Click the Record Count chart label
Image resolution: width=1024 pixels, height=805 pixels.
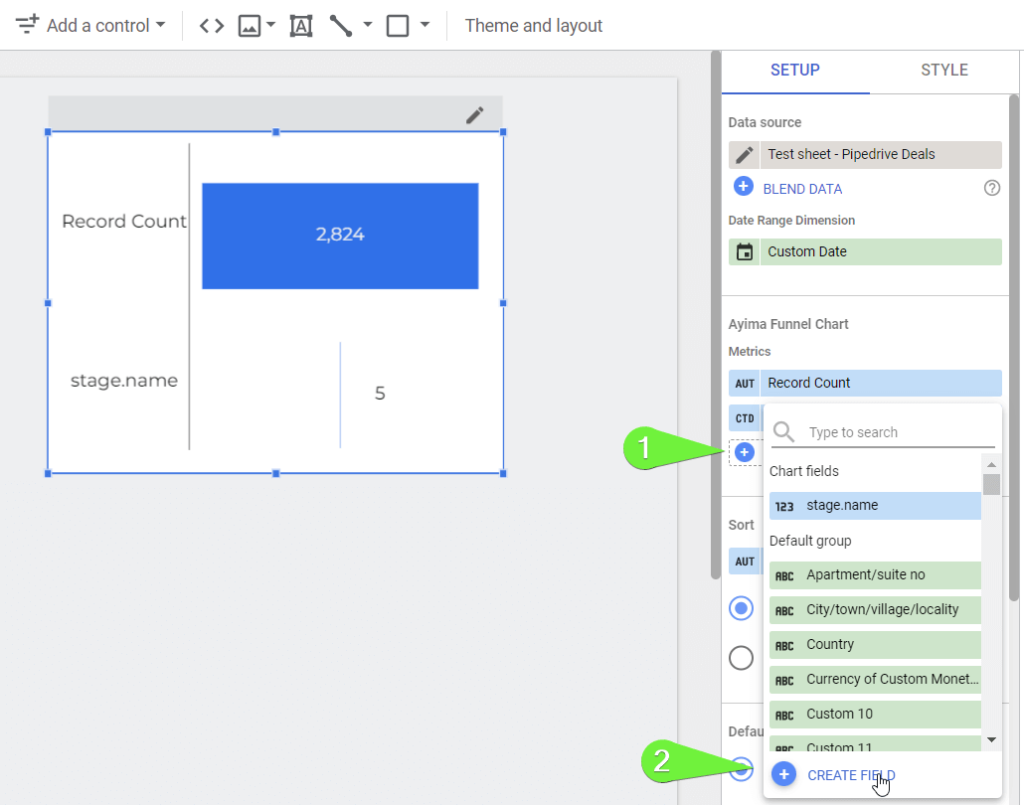point(124,221)
